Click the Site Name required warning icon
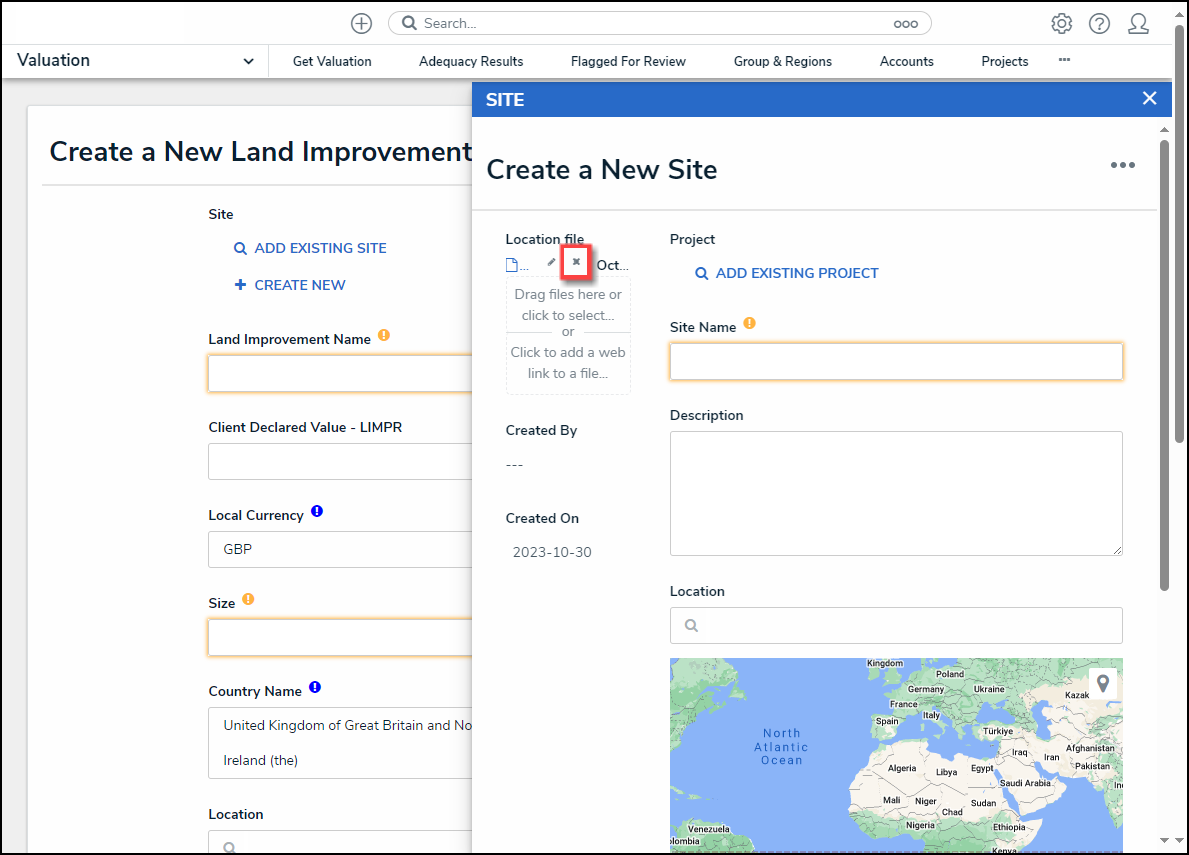The width and height of the screenshot is (1189, 855). (749, 324)
